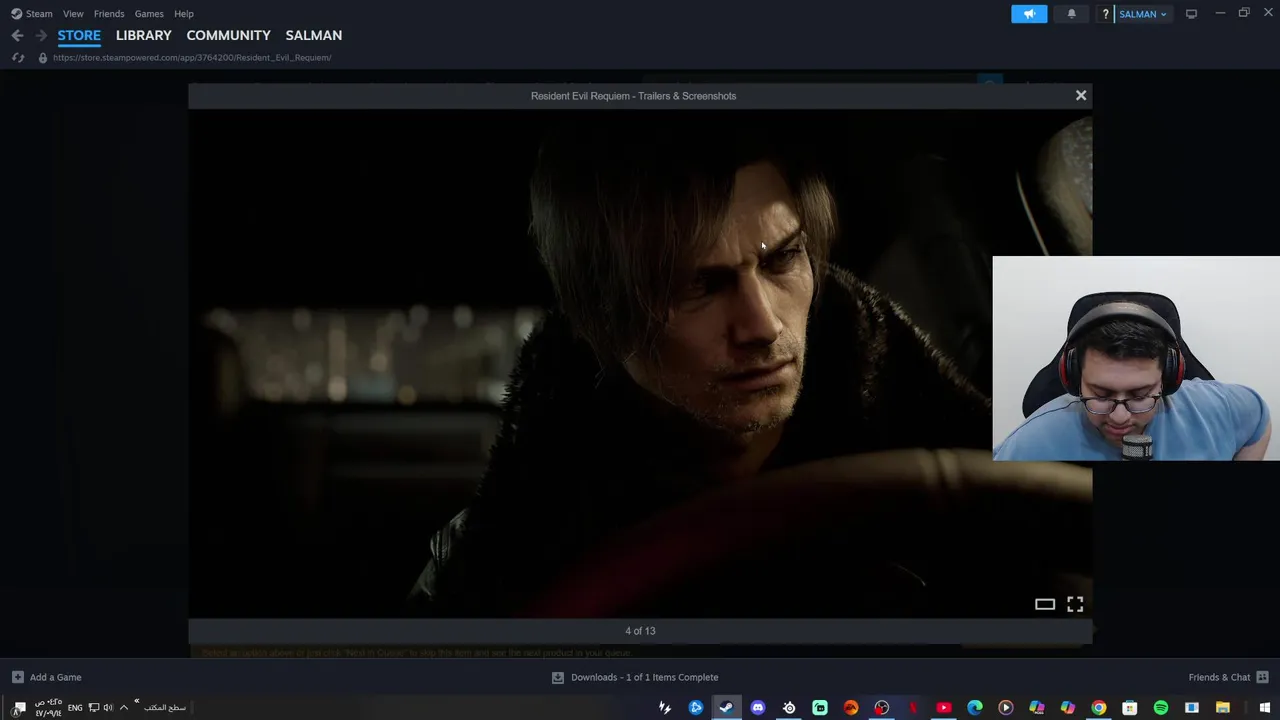Viewport: 1280px width, 720px height.
Task: Switch to the LIBRARY tab
Action: pos(144,35)
